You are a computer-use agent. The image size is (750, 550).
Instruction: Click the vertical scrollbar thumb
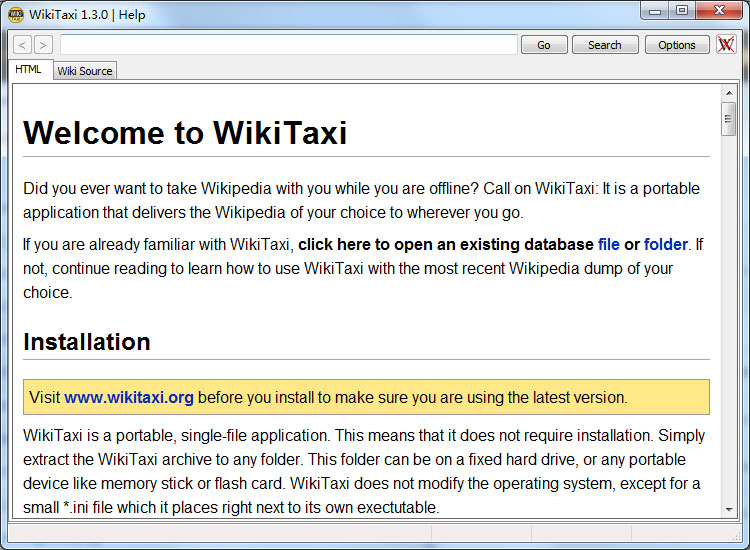pos(728,119)
